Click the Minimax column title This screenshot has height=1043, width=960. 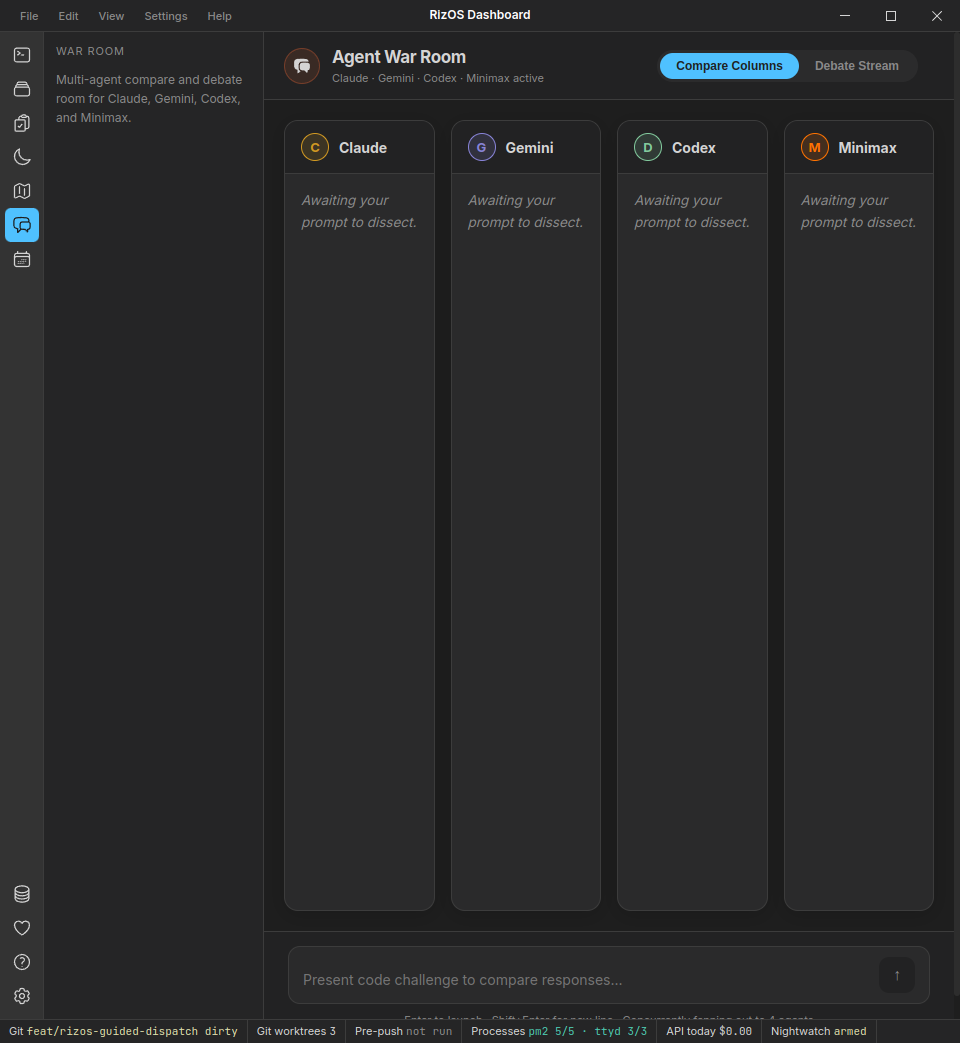867,148
